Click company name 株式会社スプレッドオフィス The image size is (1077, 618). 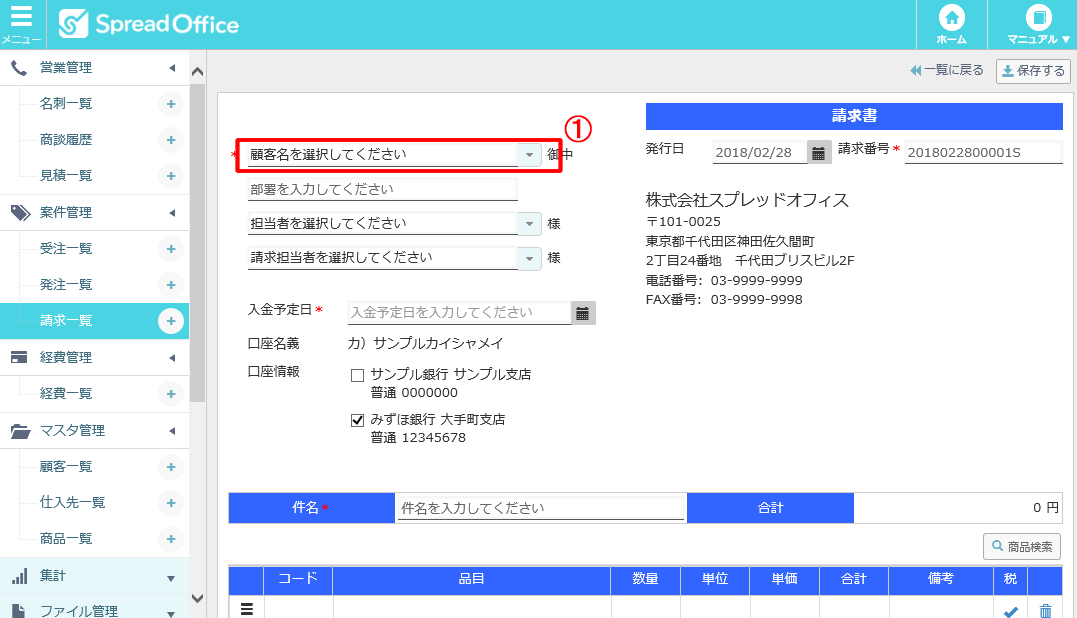pos(747,201)
